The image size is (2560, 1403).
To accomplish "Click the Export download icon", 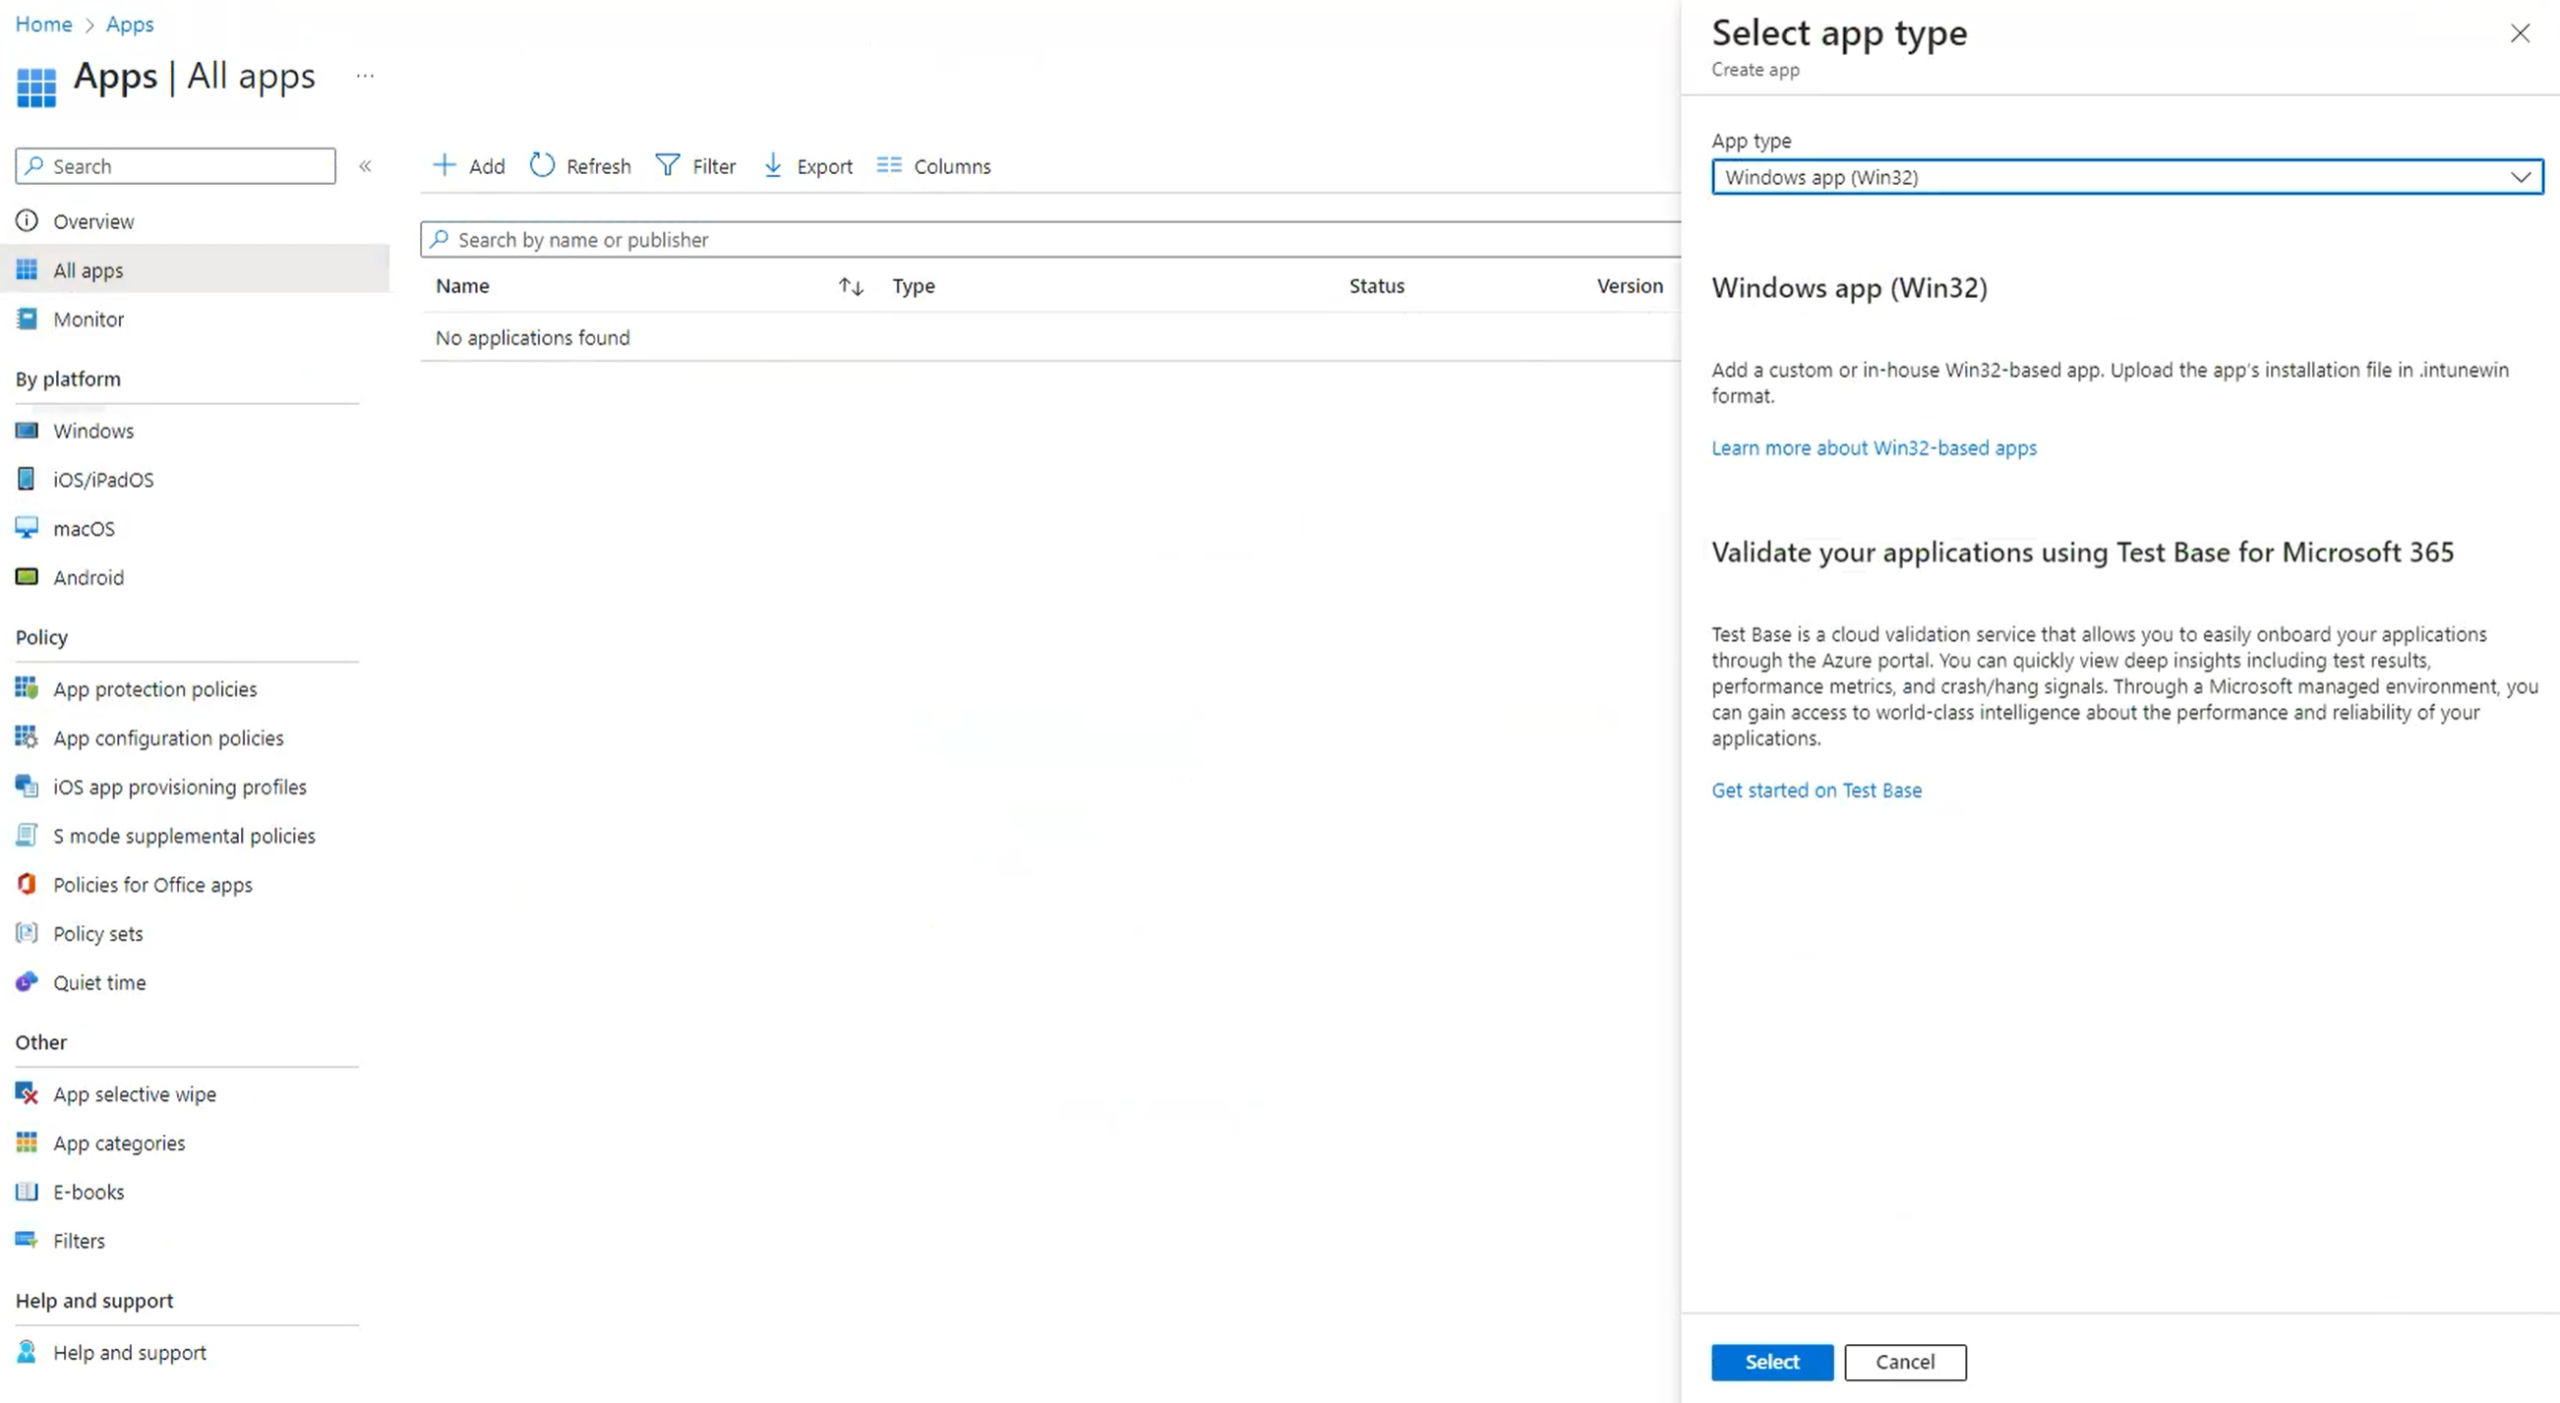I will tap(773, 165).
